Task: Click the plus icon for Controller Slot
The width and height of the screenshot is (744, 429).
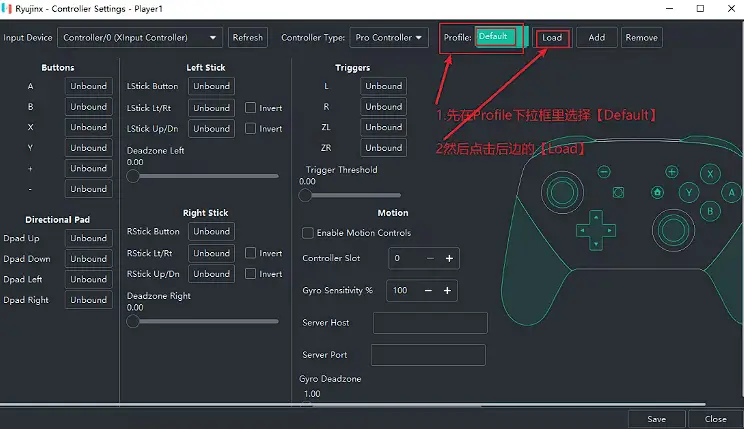Action: pyautogui.click(x=449, y=258)
